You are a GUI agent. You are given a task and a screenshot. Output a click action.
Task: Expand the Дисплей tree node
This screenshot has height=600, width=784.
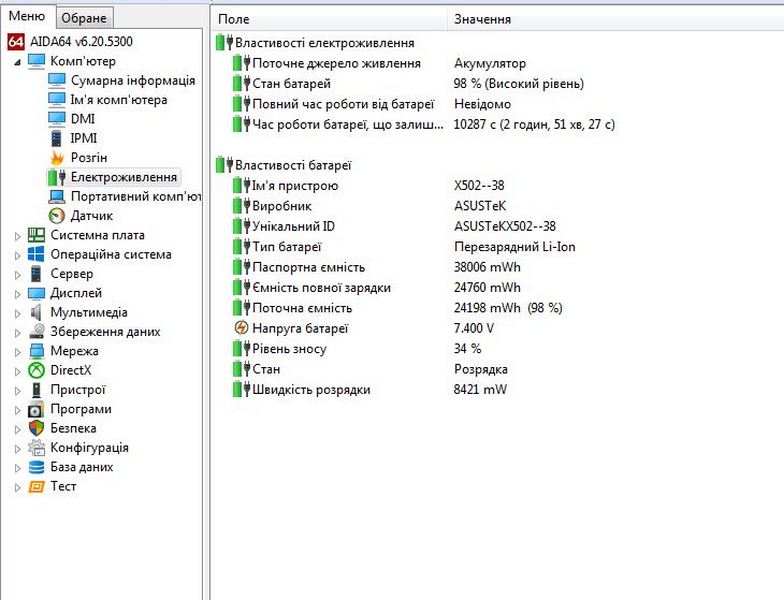pyautogui.click(x=17, y=294)
